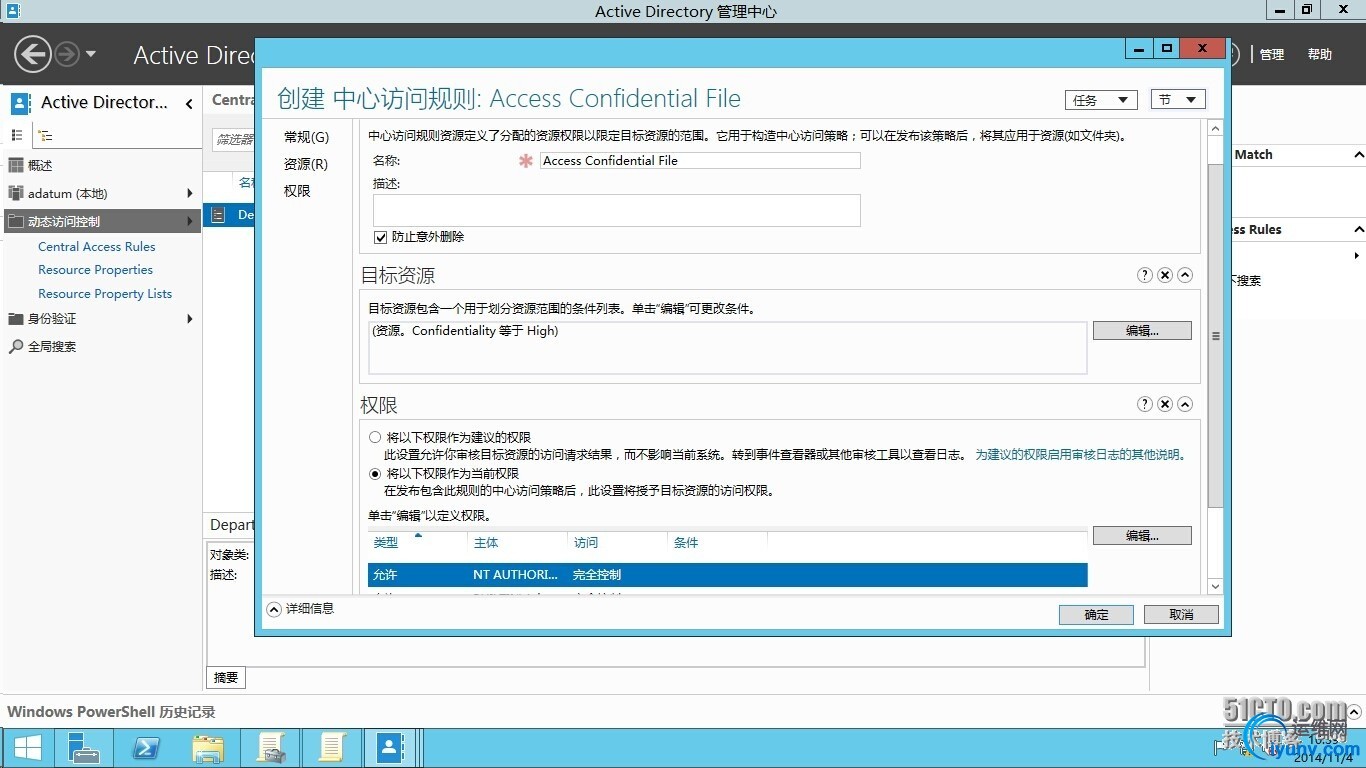This screenshot has height=768, width=1366.
Task: Click the 筛选器 filter box in main window
Action: pos(234,140)
